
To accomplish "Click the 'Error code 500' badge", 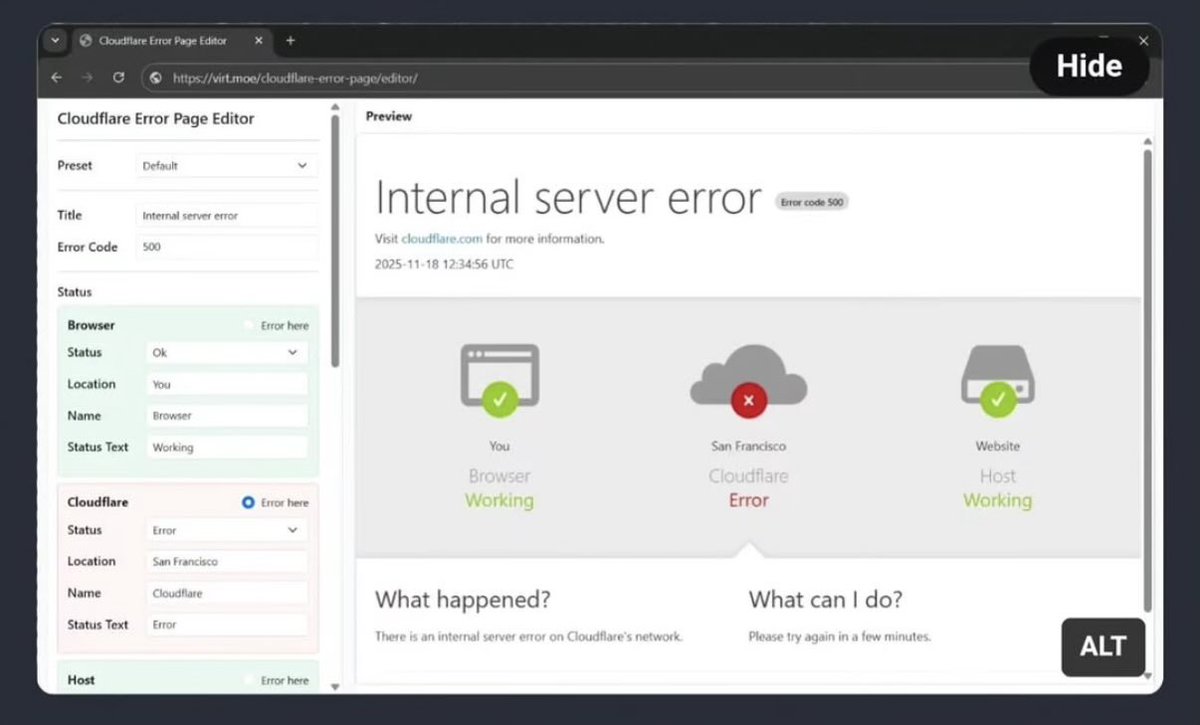I will click(x=811, y=202).
